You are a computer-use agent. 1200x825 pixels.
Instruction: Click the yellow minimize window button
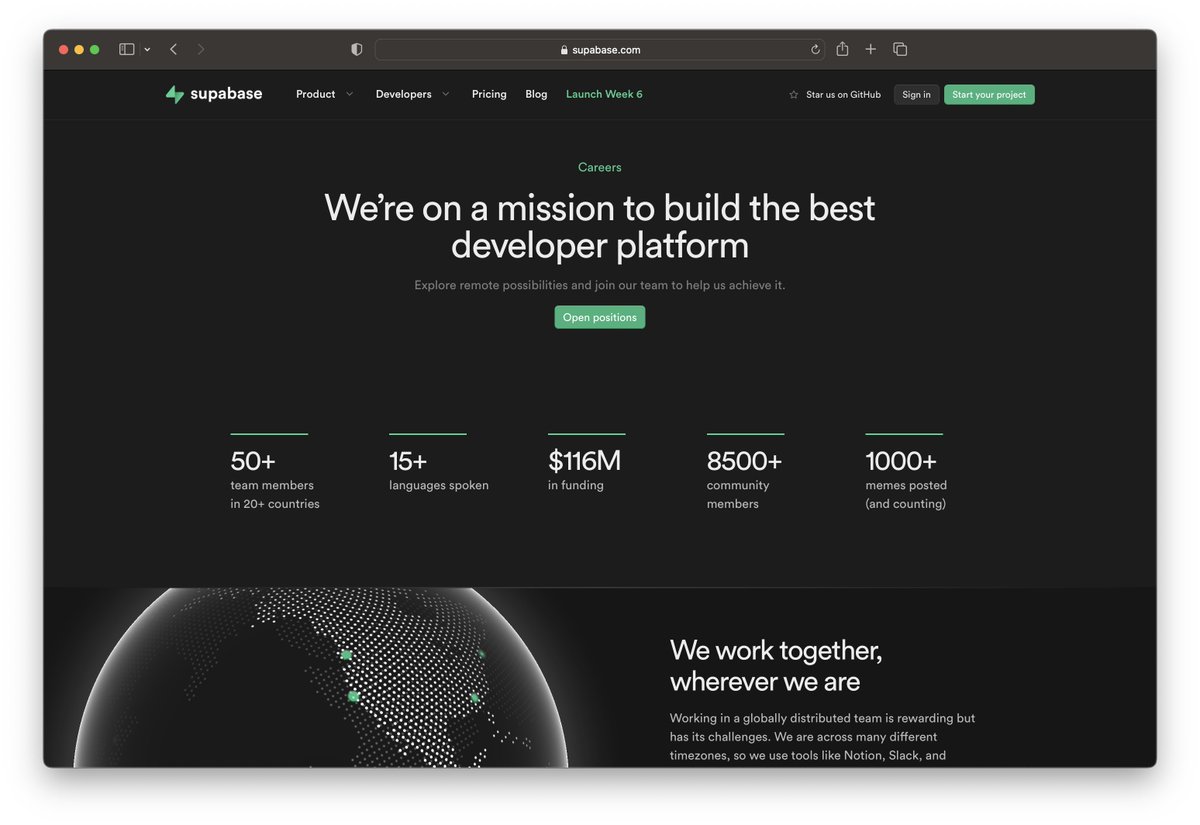point(79,49)
